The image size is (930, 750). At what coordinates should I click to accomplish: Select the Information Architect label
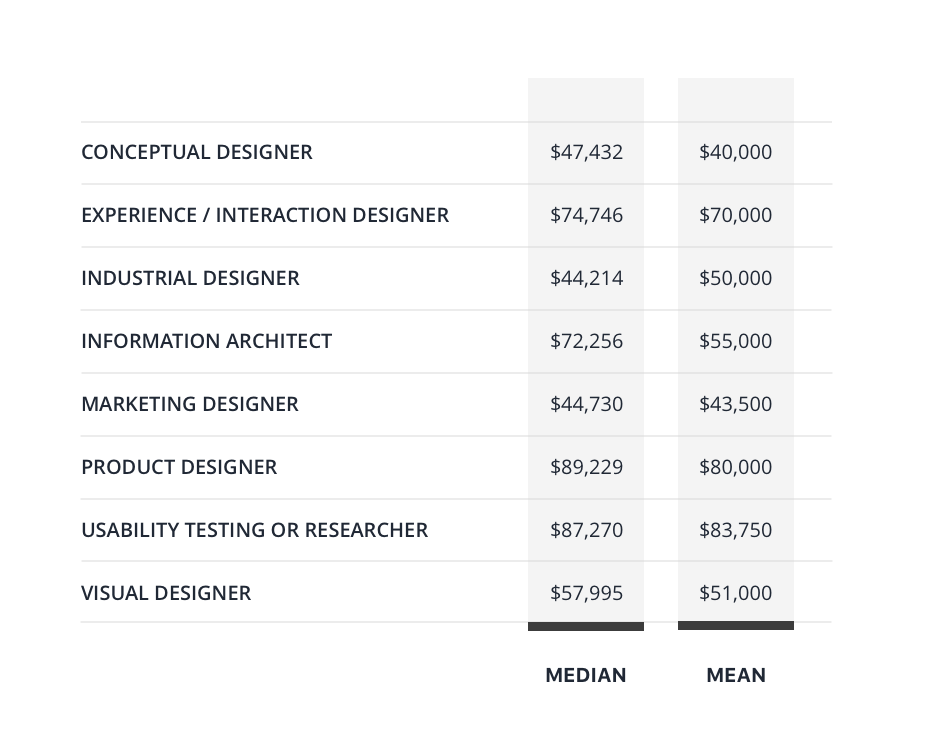[x=206, y=341]
